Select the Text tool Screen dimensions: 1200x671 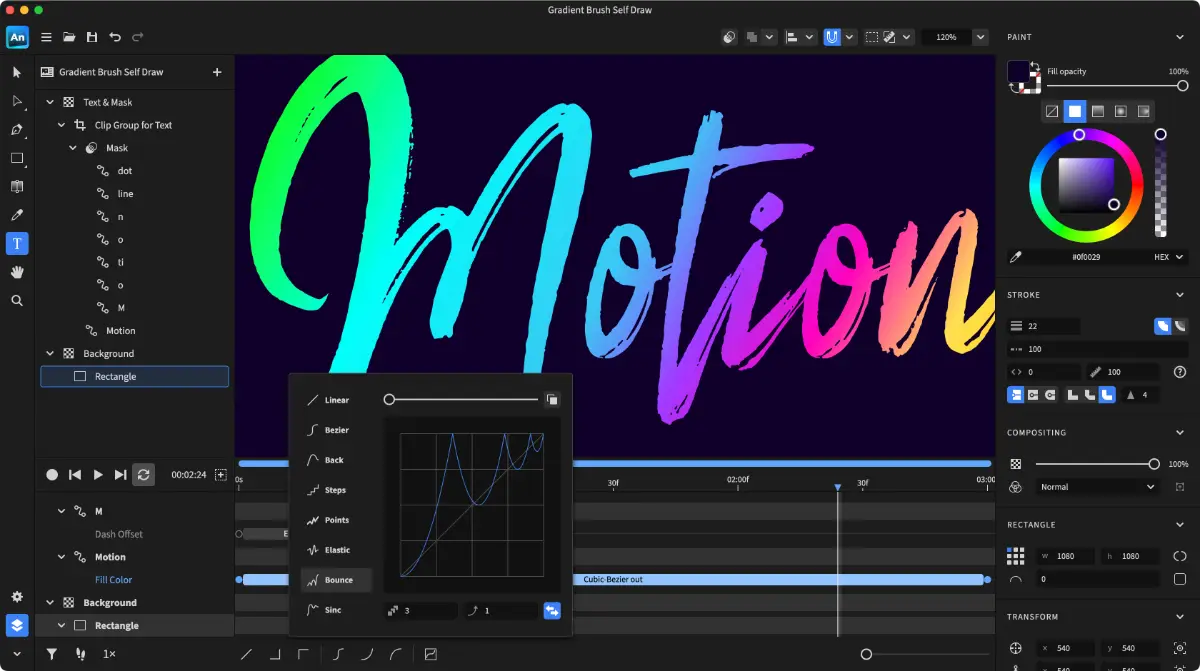(x=17, y=243)
